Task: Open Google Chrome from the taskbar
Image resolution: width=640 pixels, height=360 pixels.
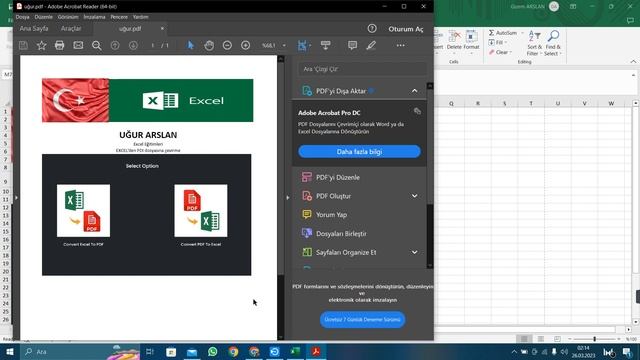Action: point(233,351)
